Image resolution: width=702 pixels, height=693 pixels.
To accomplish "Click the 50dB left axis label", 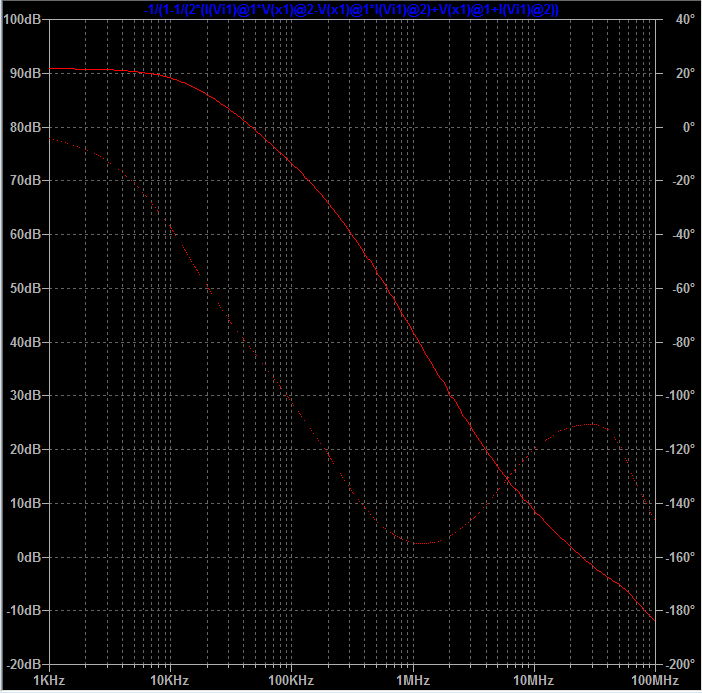I will point(26,288).
